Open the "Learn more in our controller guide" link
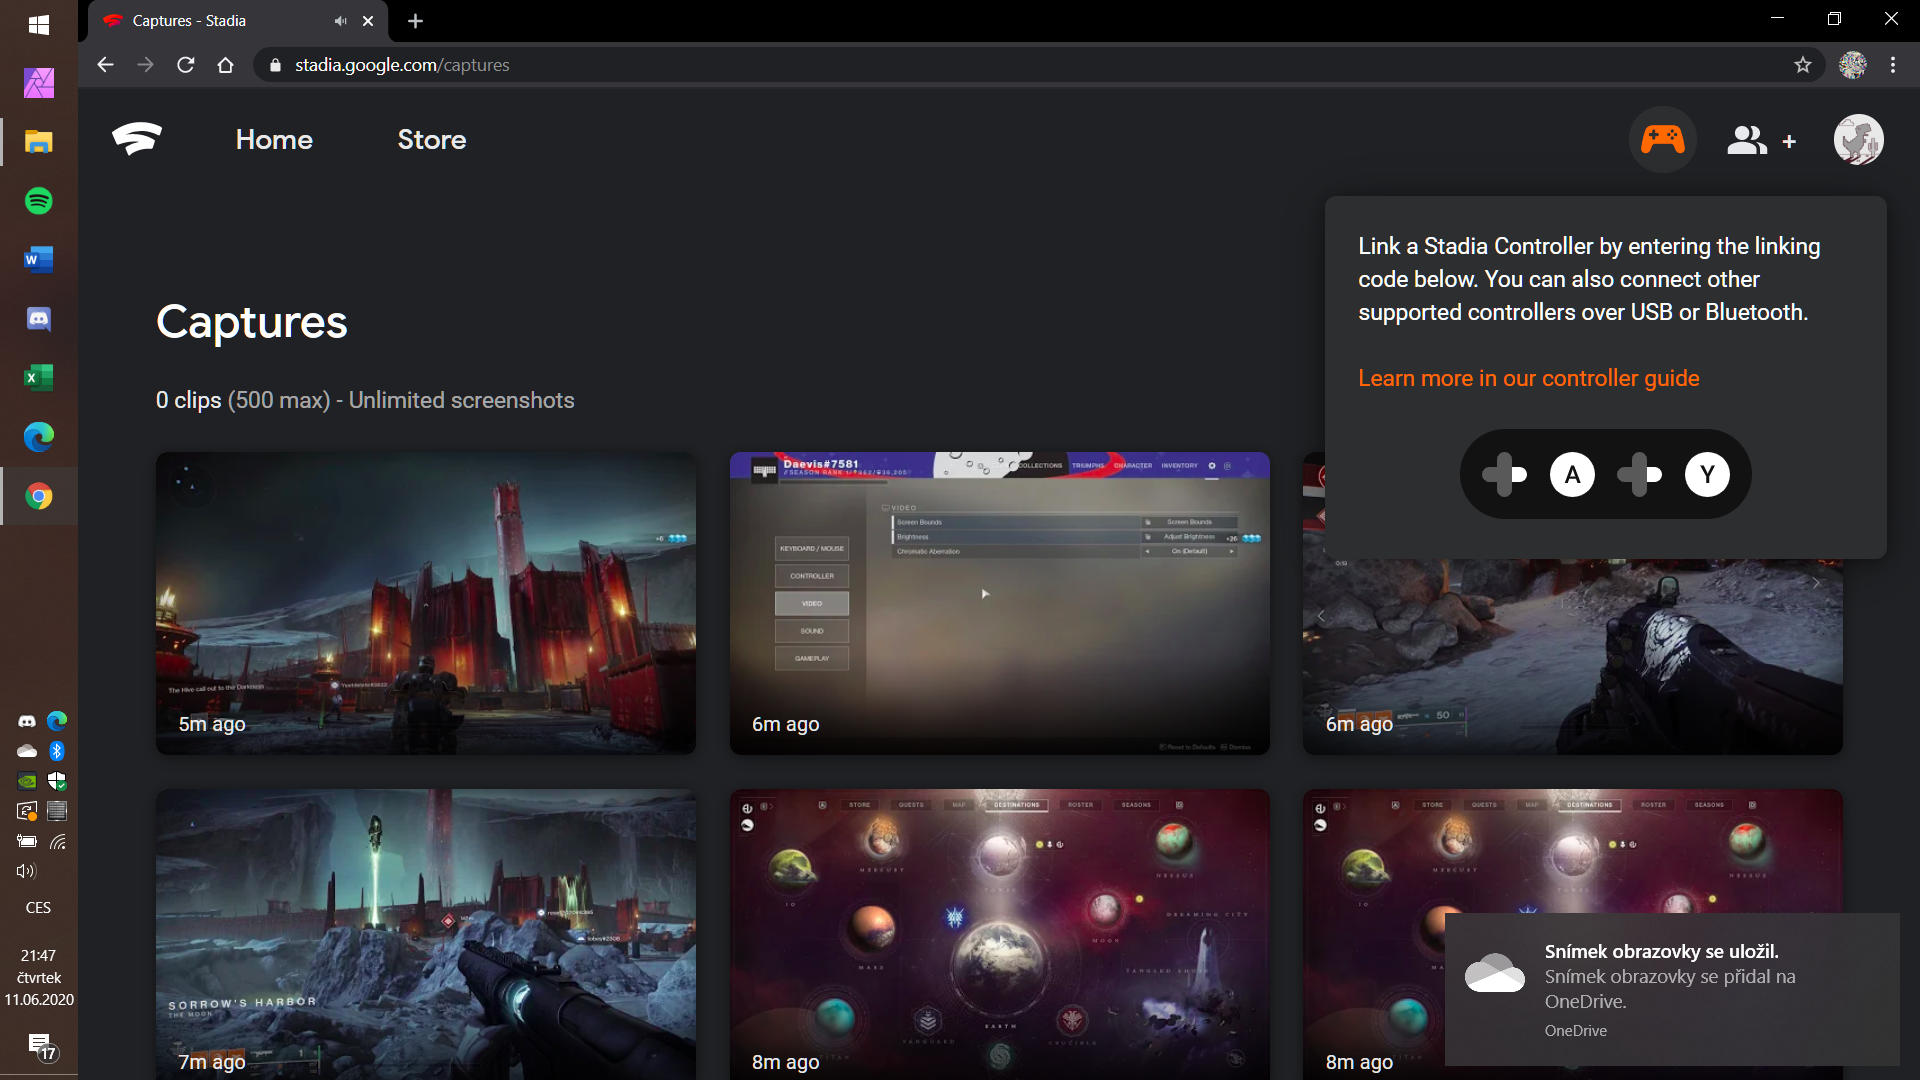Screen dimensions: 1920x1080 (x=1528, y=378)
